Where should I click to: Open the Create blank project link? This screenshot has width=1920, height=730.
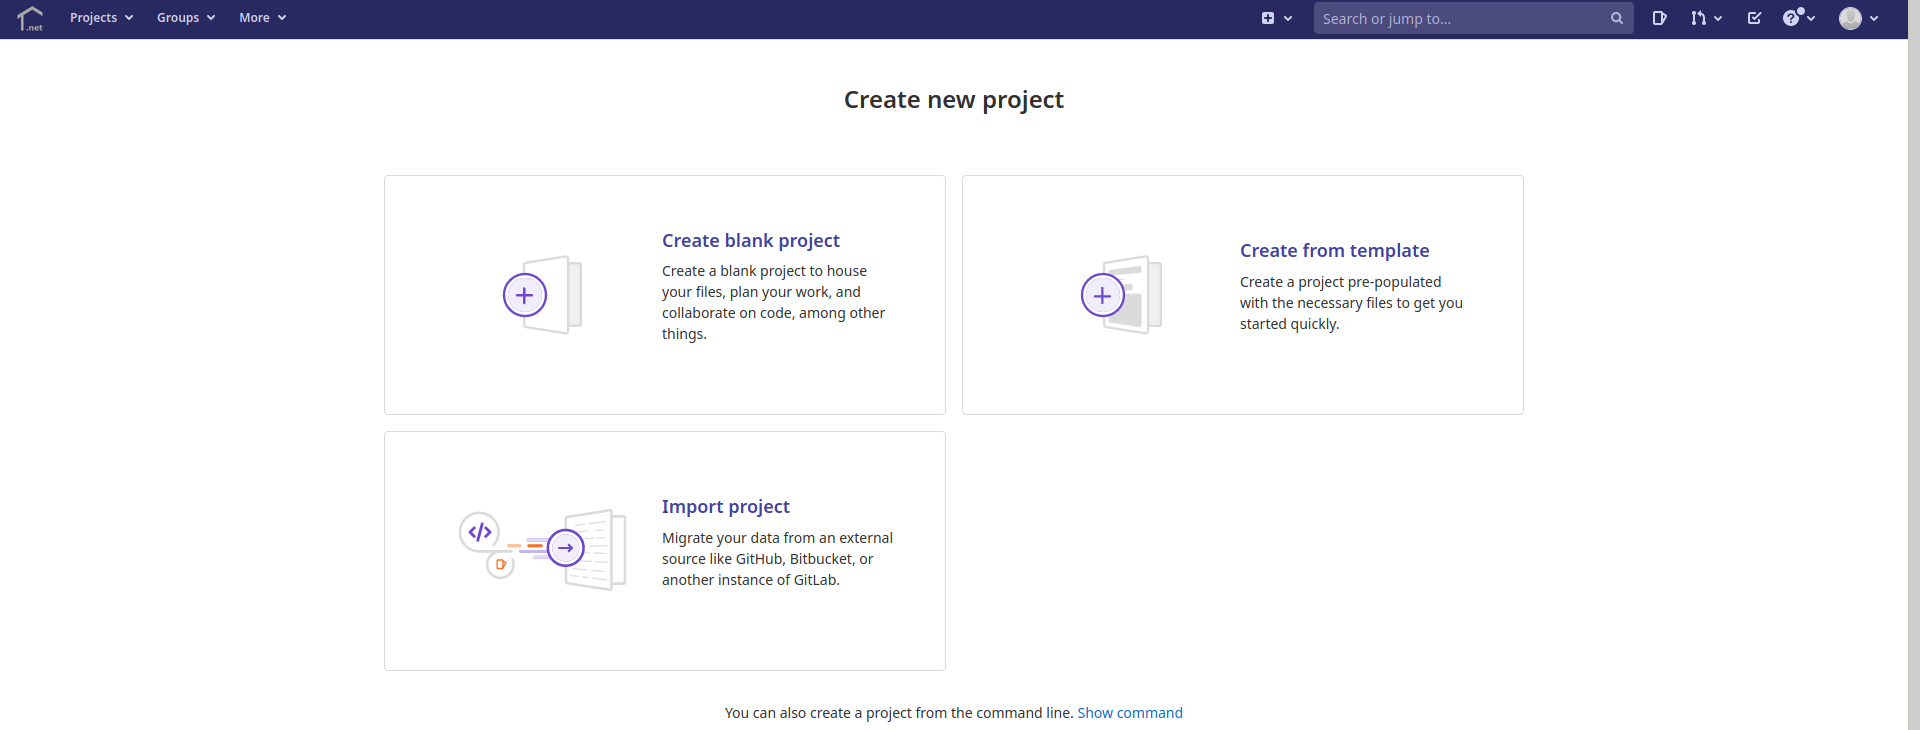coord(750,241)
